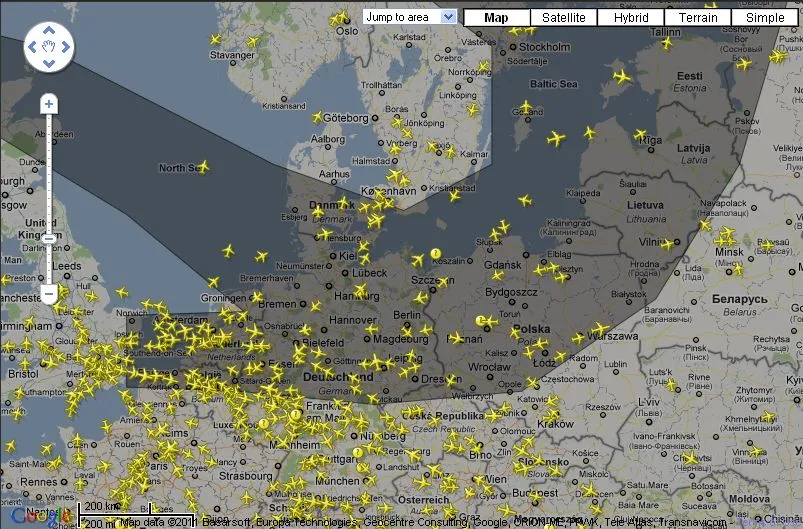The image size is (803, 529).
Task: Switch to Simple map view
Action: pyautogui.click(x=765, y=17)
